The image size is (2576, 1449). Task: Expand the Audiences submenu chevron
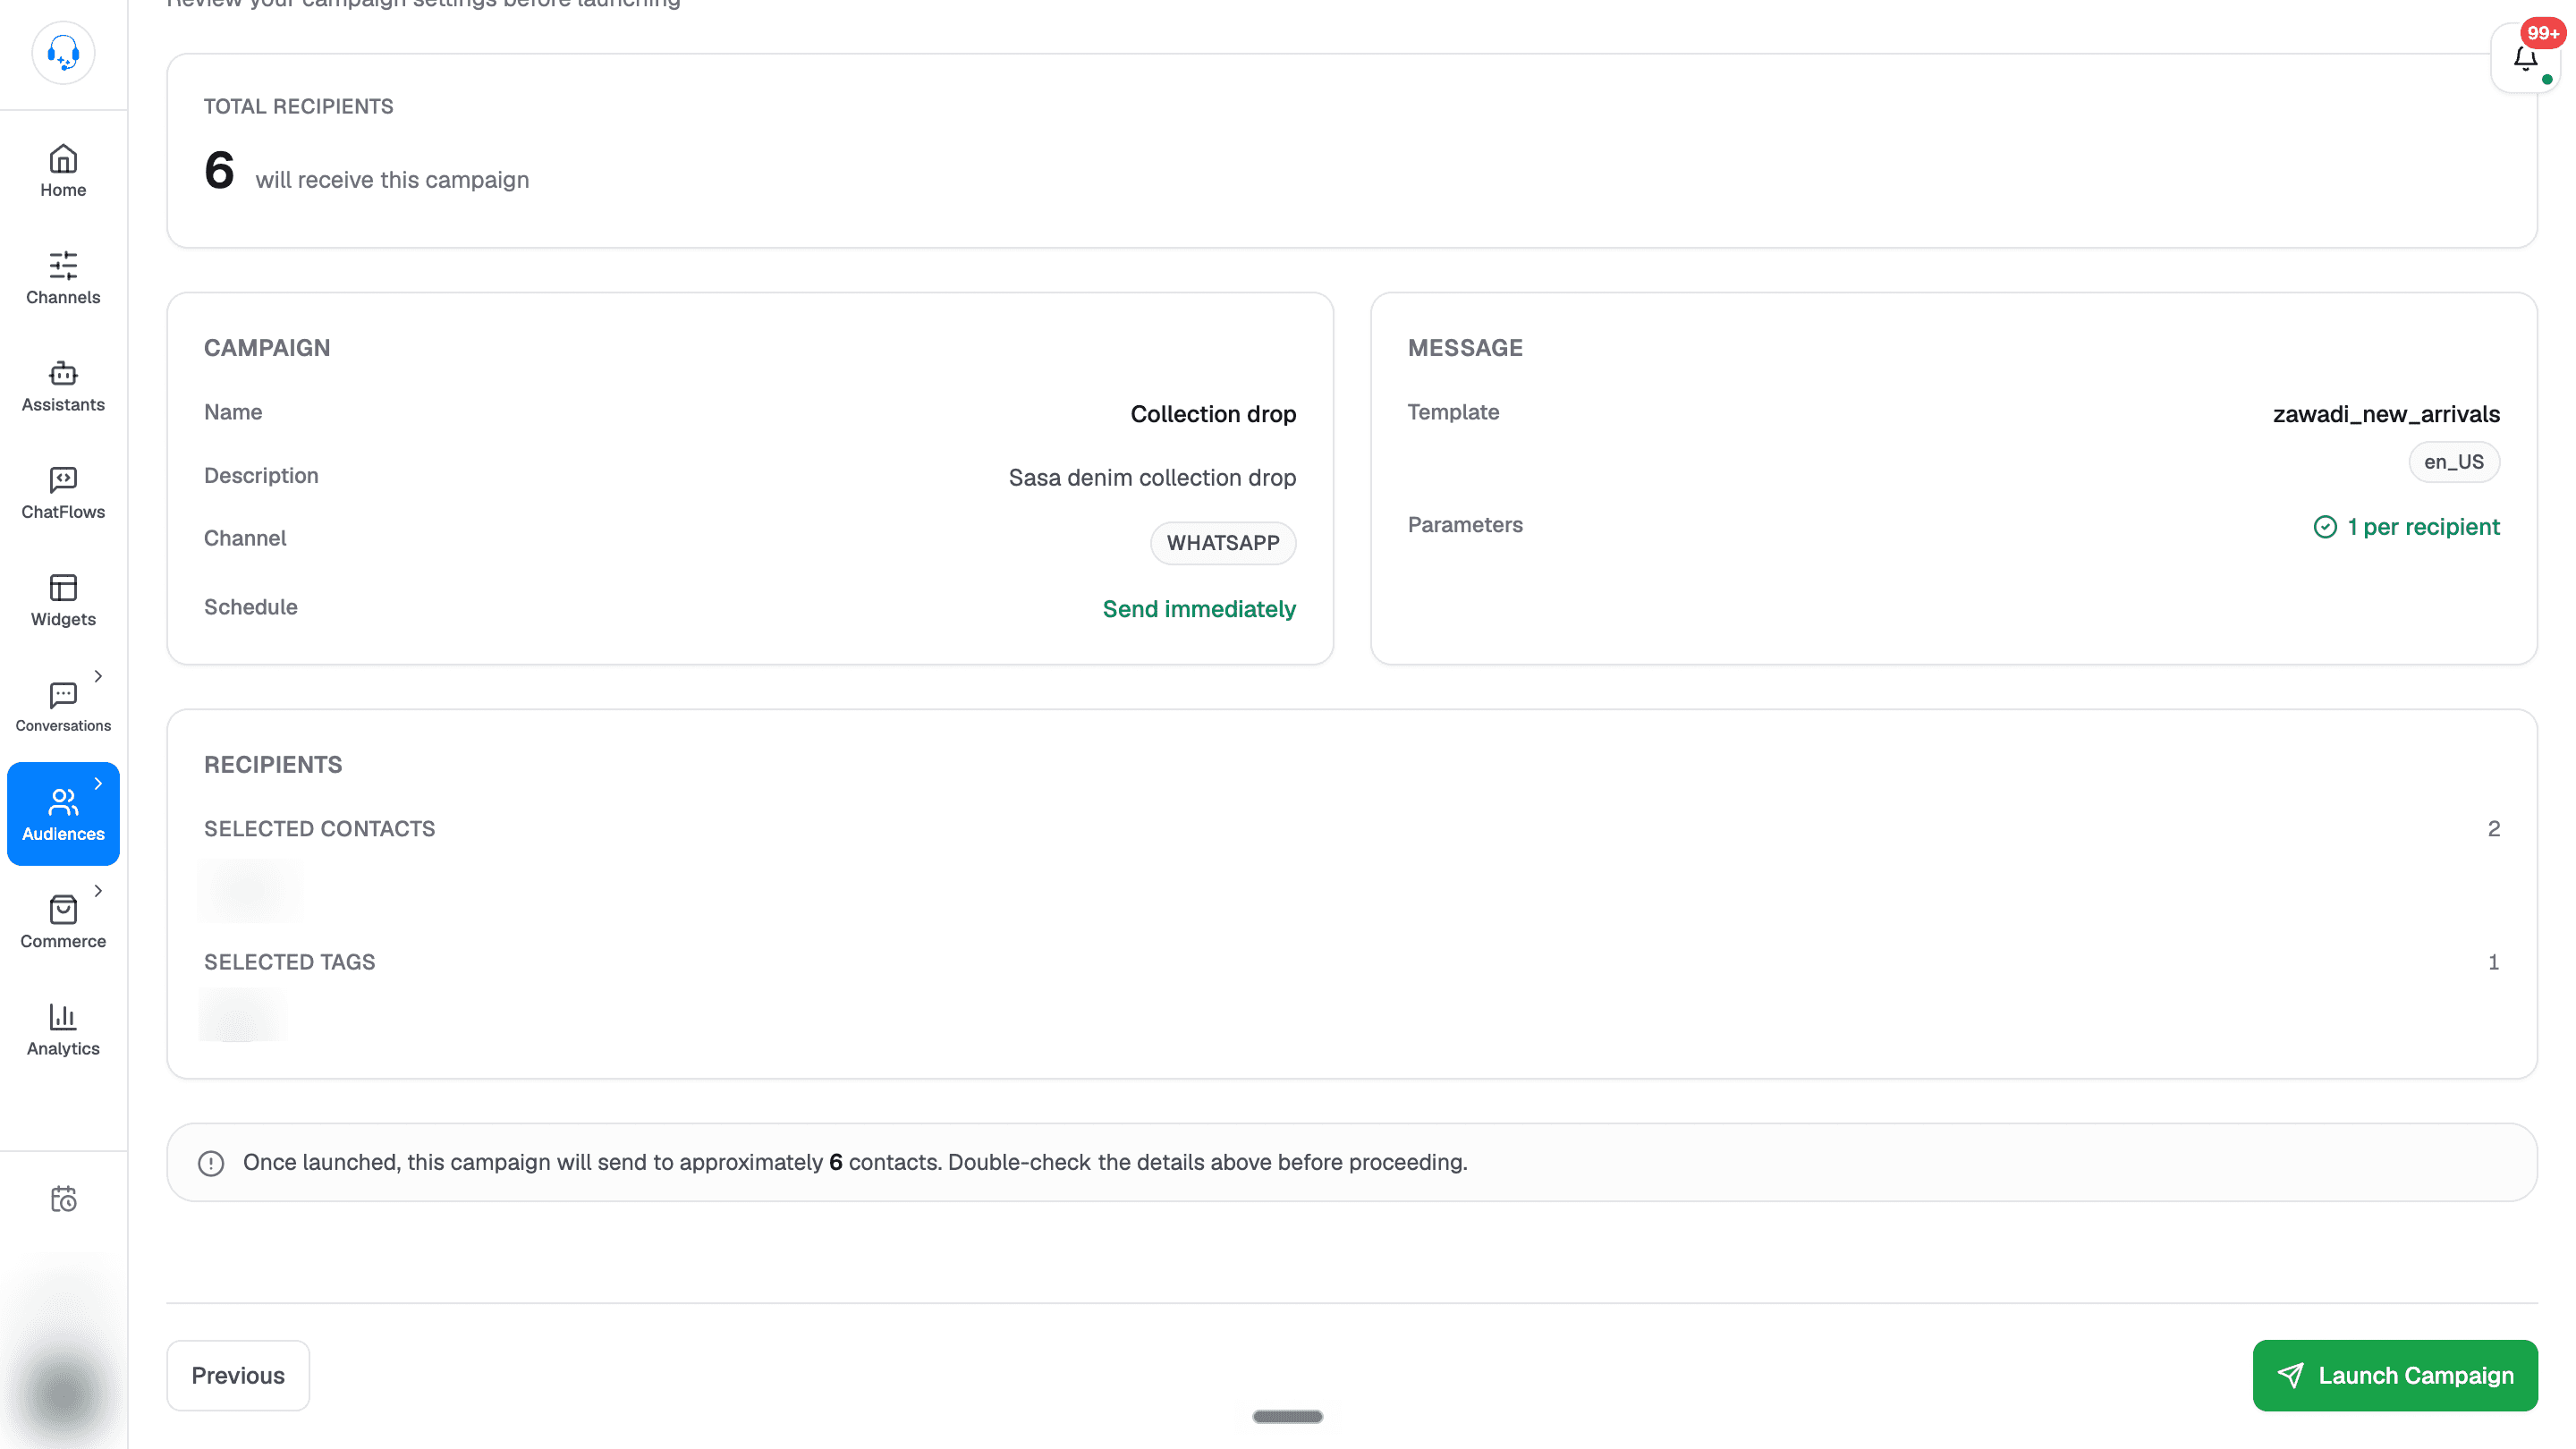(98, 784)
